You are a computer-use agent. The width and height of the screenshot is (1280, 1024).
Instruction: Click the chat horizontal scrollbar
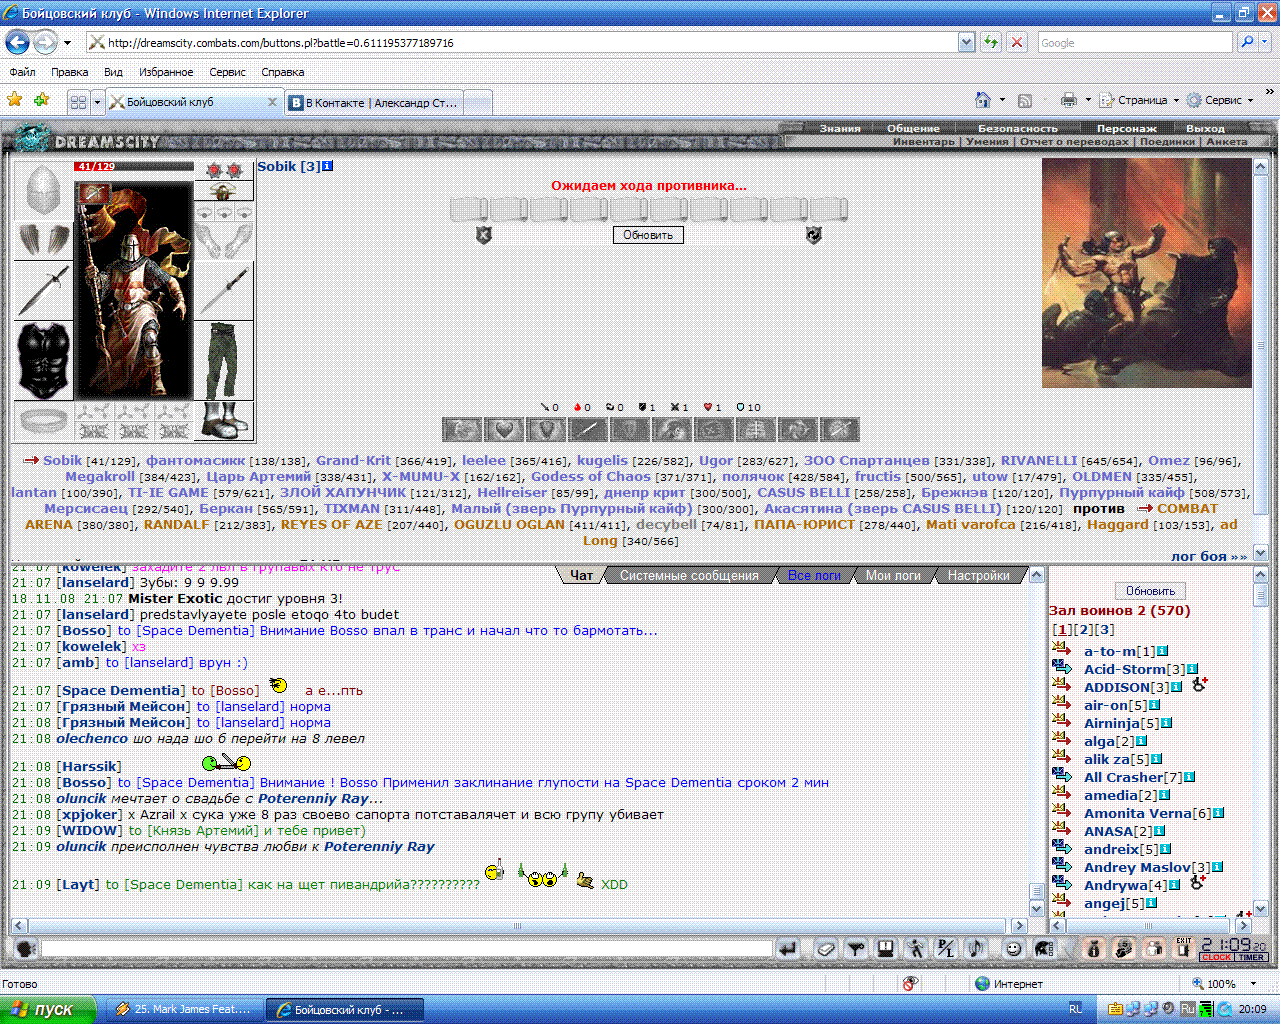[518, 926]
